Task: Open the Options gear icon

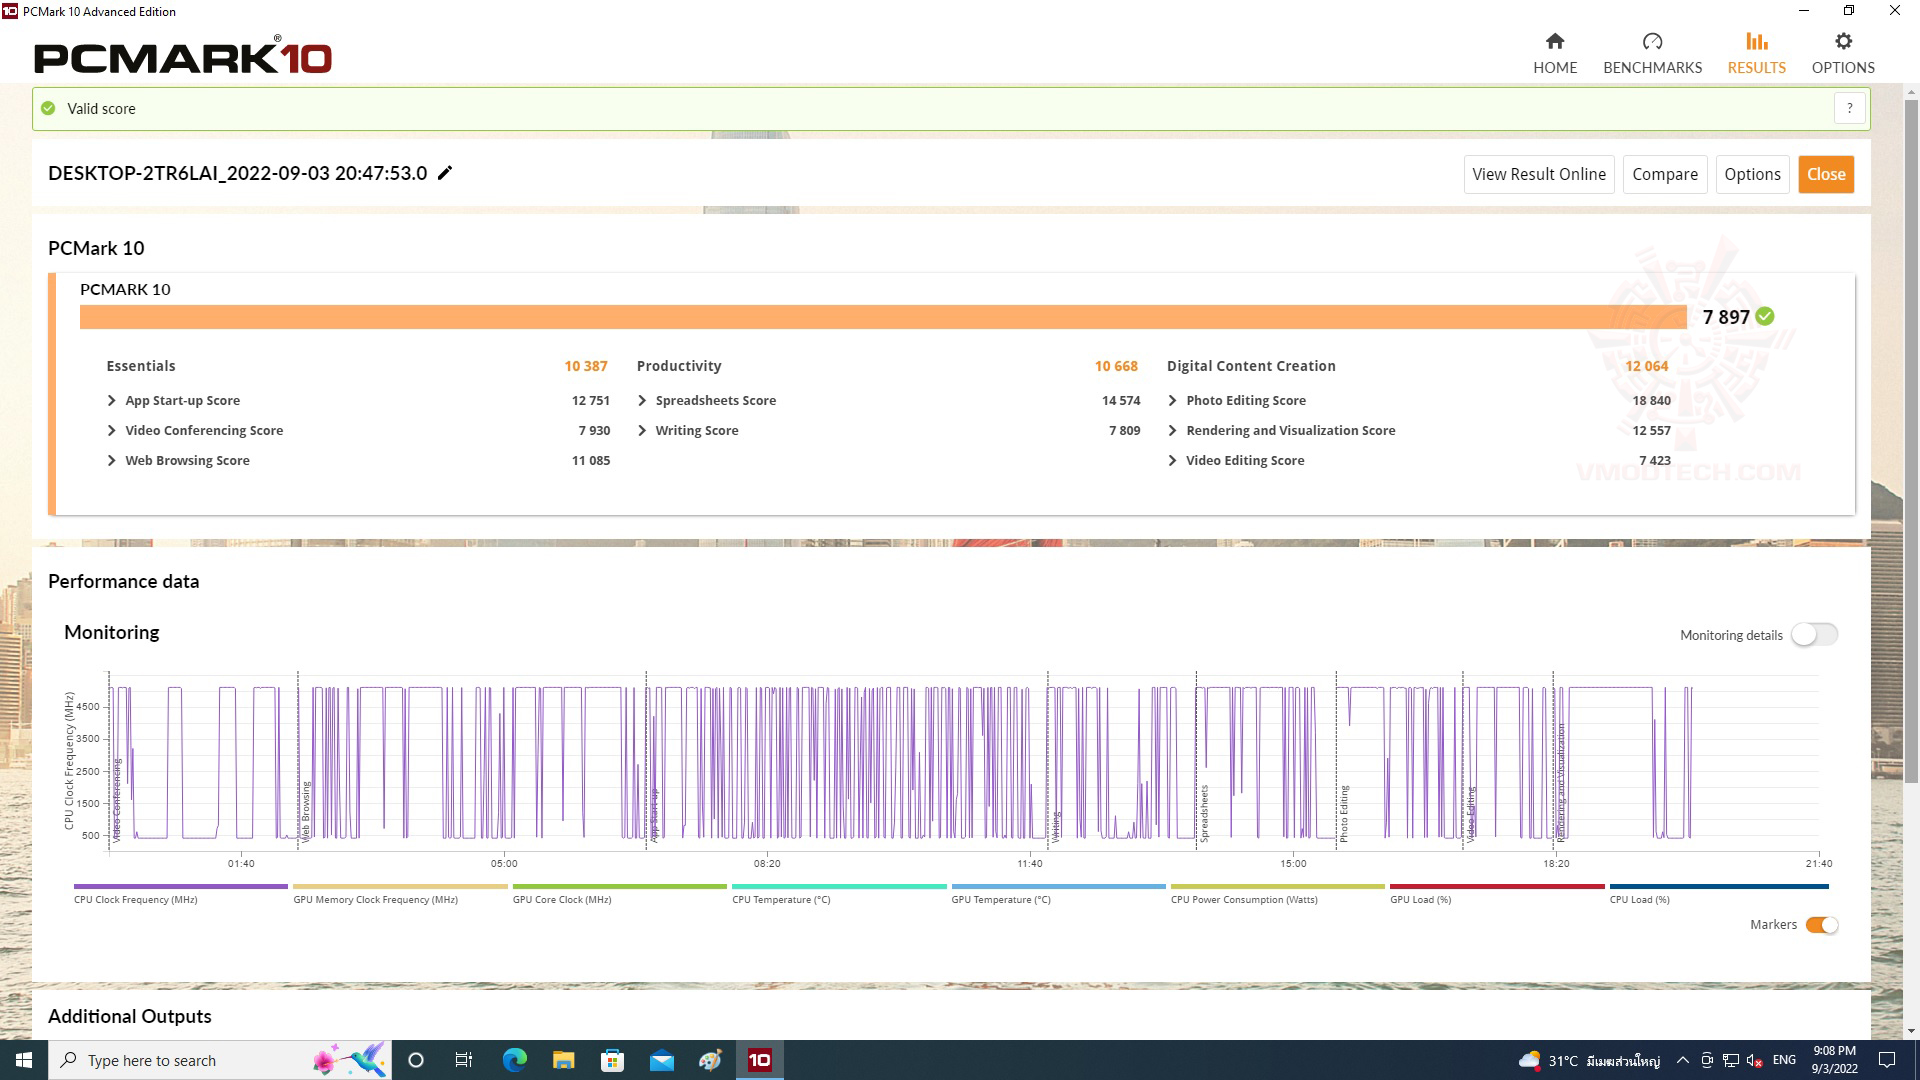Action: (x=1843, y=41)
